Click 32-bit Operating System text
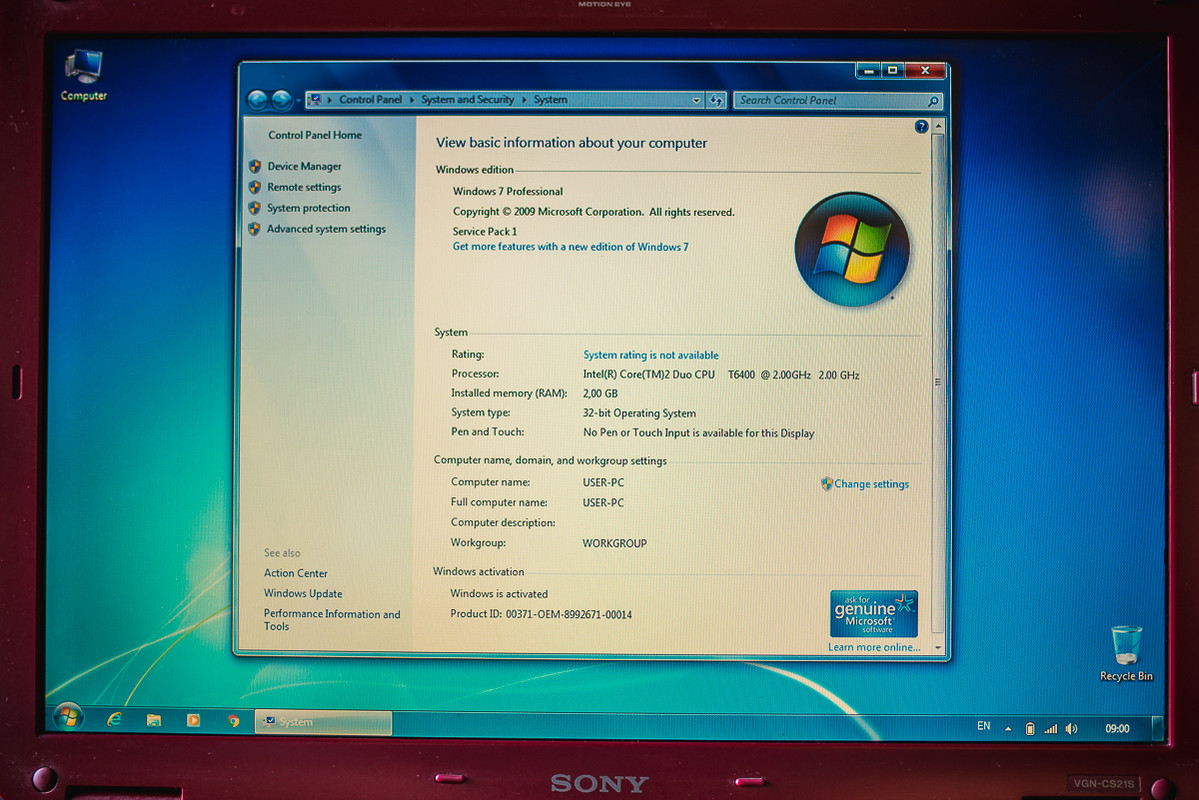The image size is (1199, 800). coord(639,413)
